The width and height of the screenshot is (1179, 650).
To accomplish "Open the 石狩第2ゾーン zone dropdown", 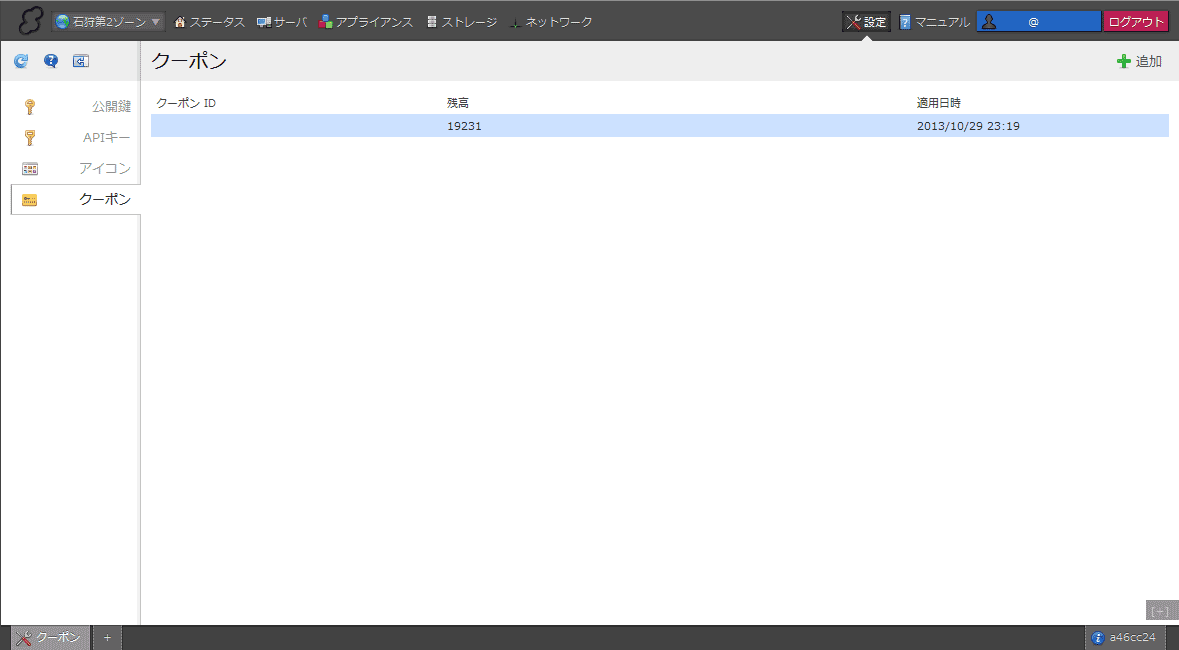I will 108,22.
